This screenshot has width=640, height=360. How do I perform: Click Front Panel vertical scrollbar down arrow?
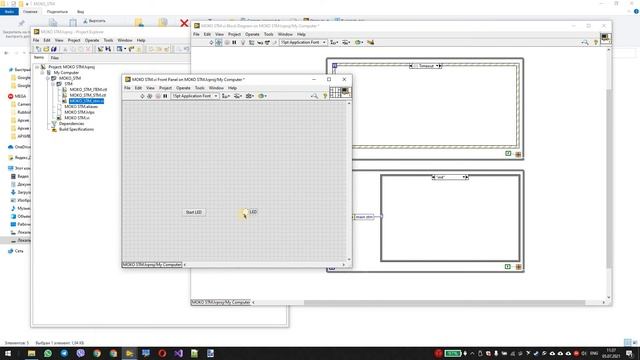349,260
